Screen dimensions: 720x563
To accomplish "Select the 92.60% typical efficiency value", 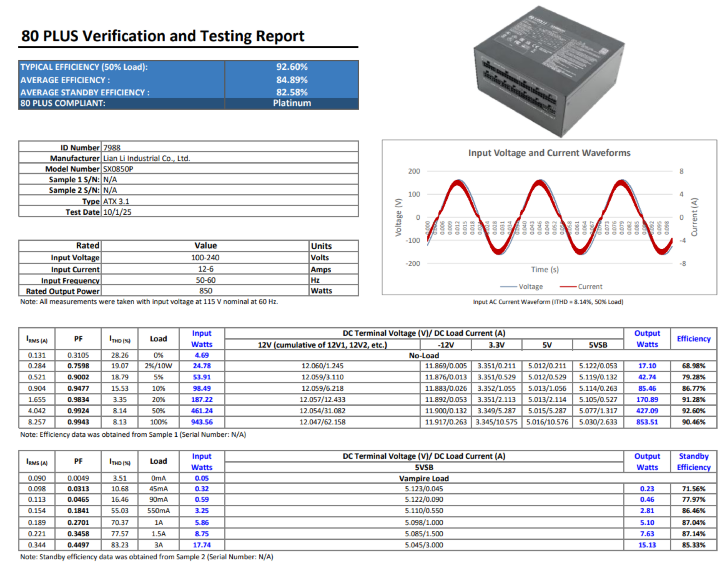I will tap(292, 67).
